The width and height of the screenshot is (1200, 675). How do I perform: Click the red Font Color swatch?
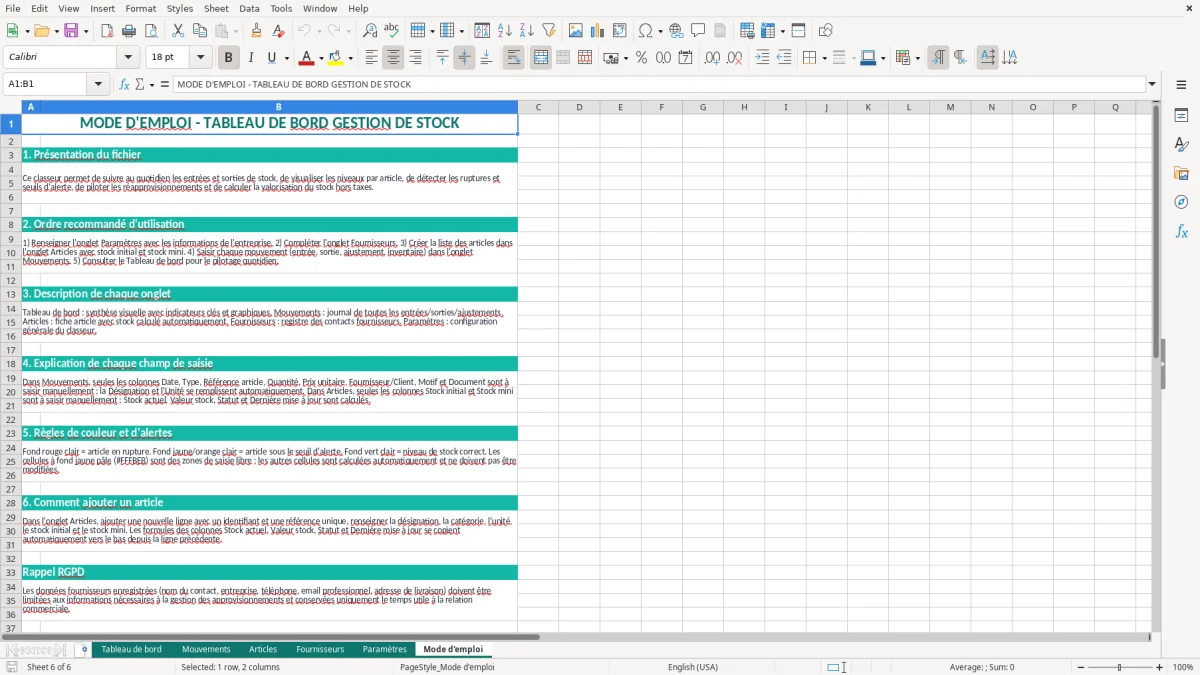(x=307, y=58)
